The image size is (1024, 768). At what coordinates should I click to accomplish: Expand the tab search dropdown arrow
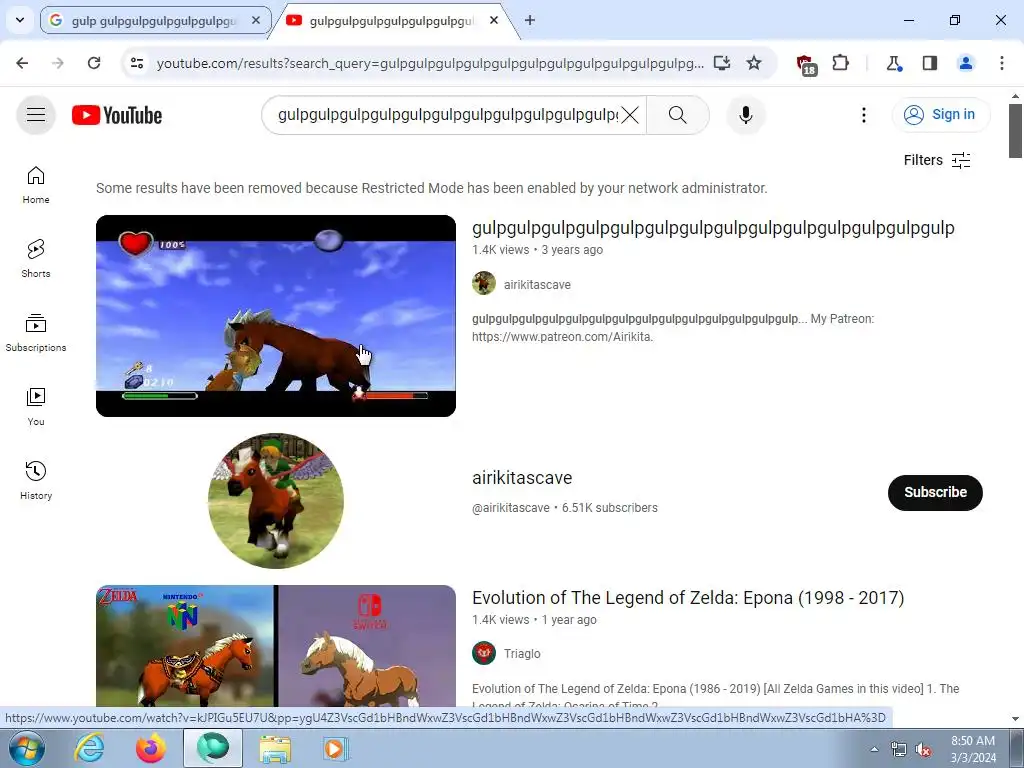click(x=20, y=20)
